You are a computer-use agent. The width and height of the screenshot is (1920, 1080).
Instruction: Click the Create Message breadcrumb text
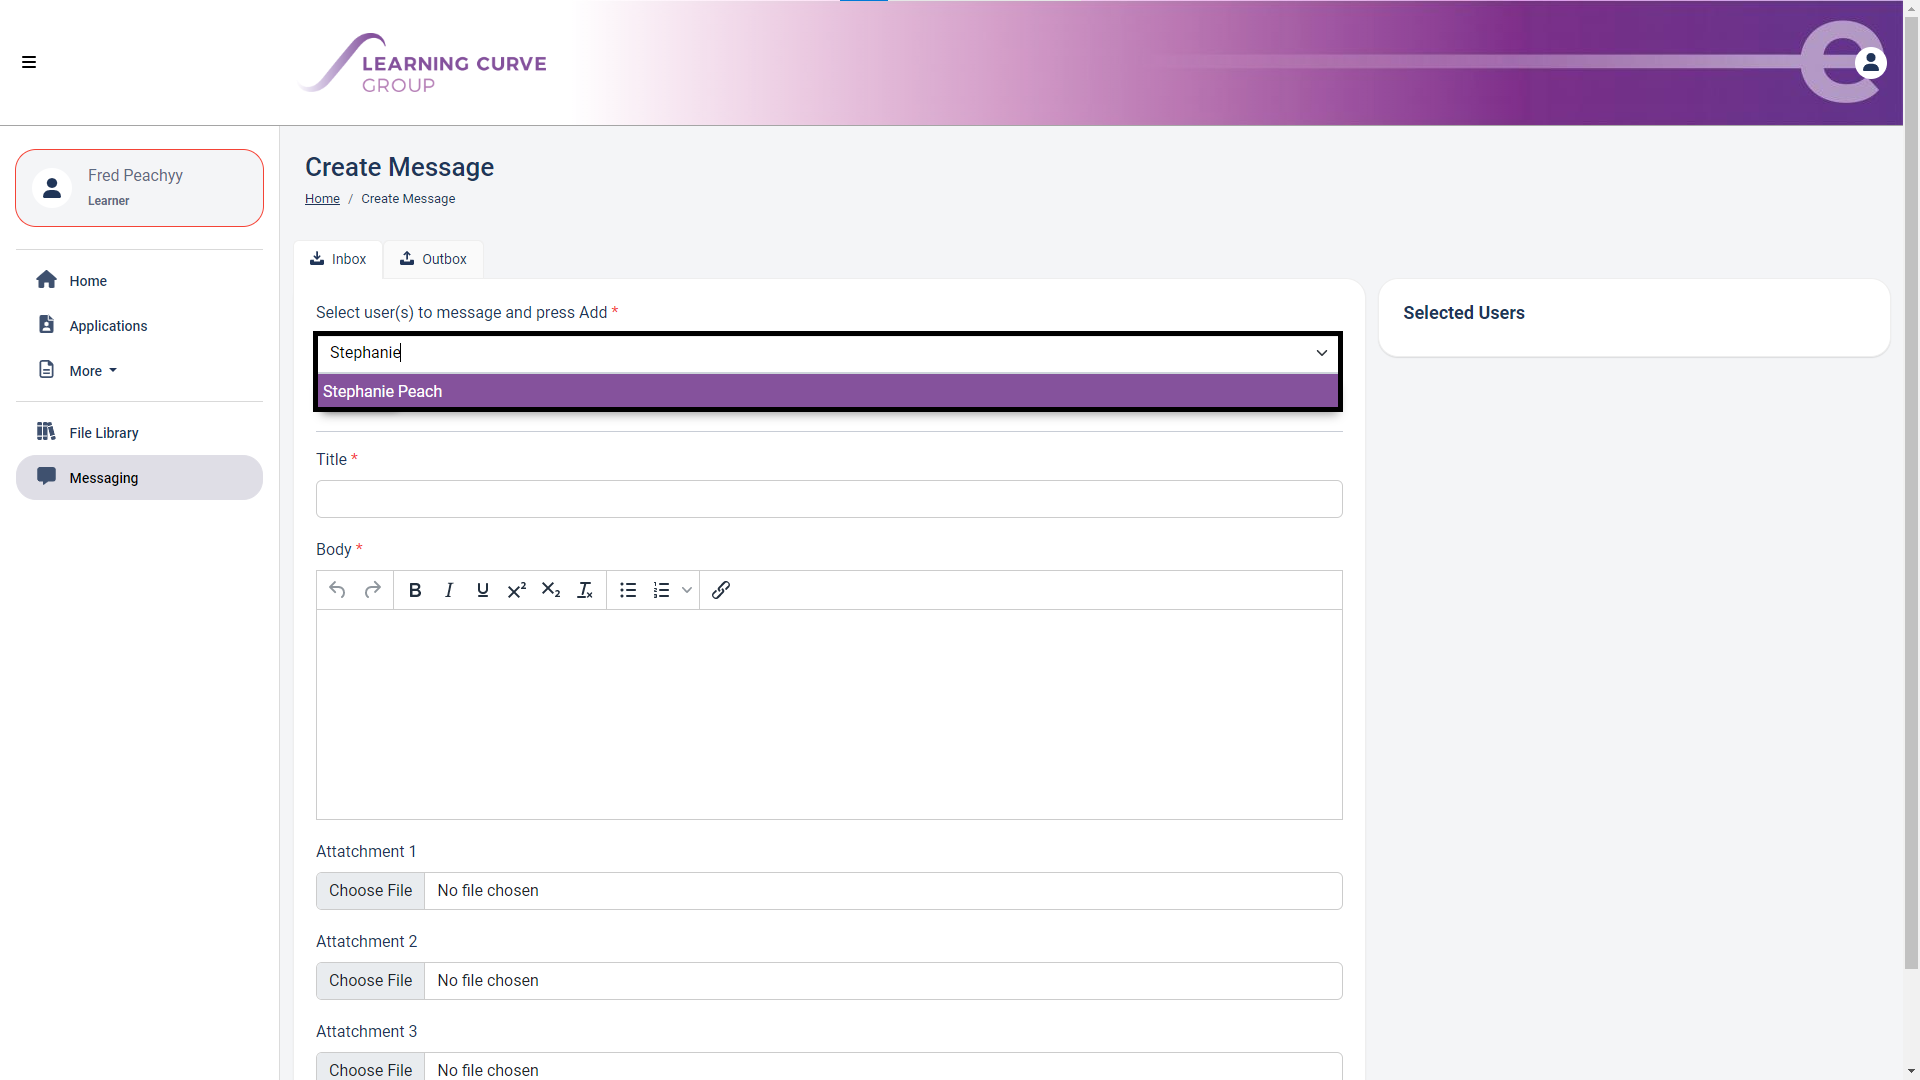(408, 199)
